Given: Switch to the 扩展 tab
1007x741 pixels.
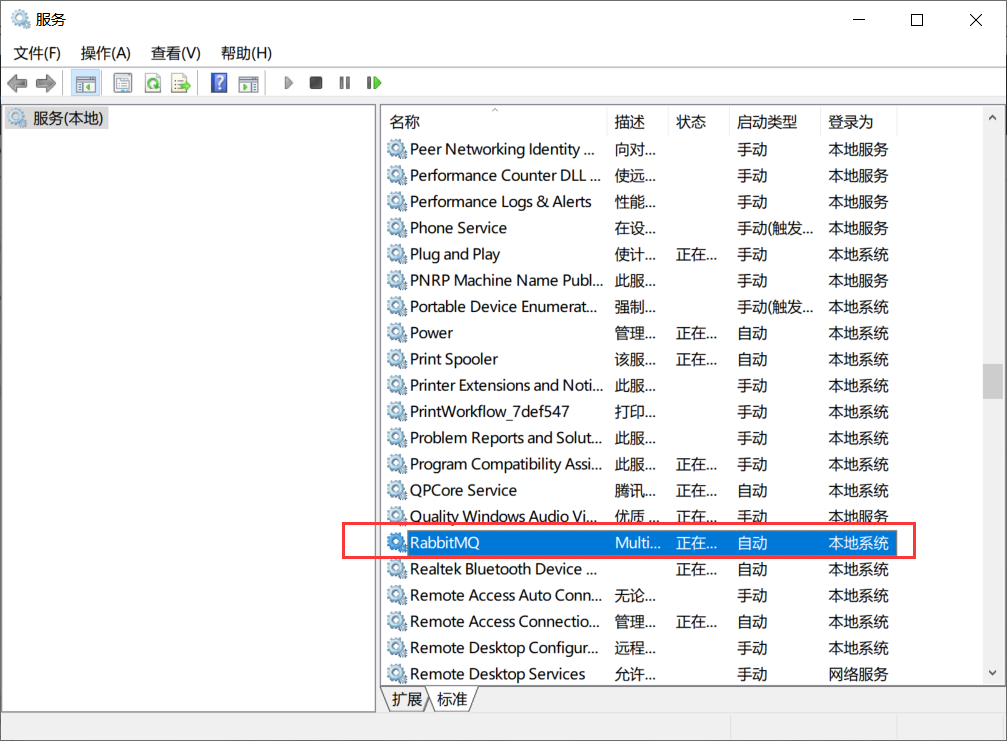Looking at the screenshot, I should coord(407,699).
